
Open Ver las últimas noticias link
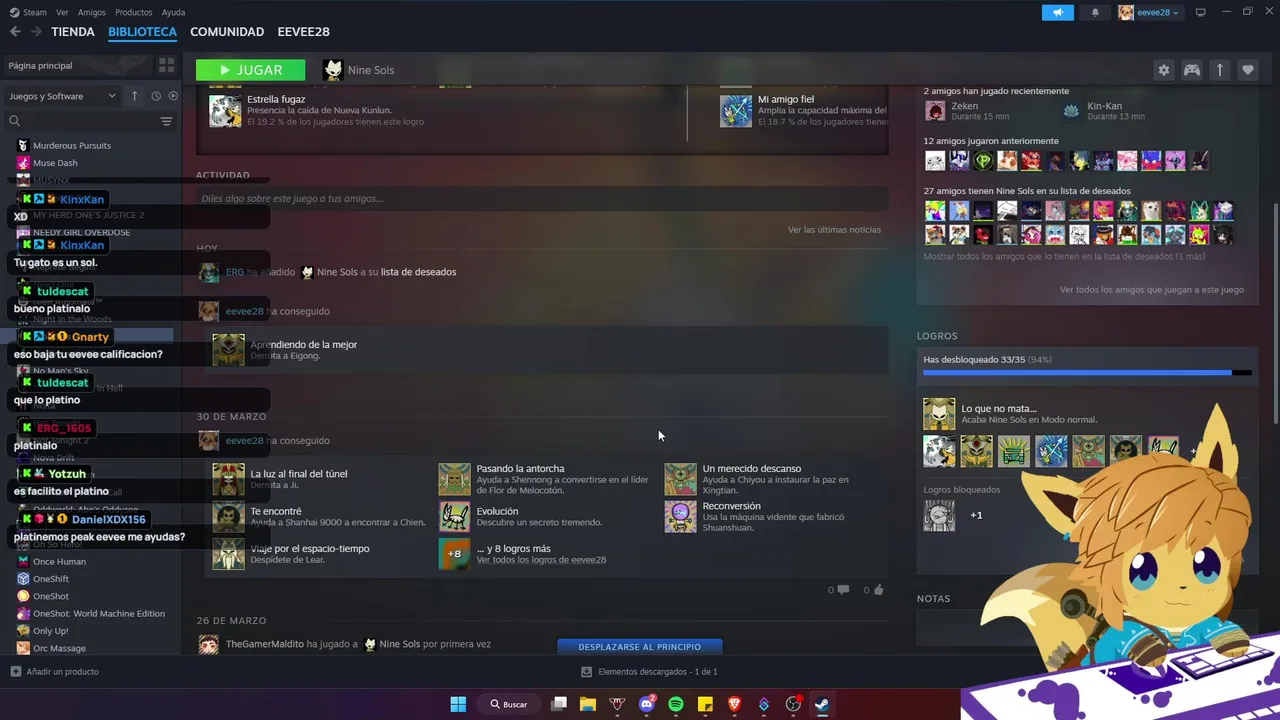tap(834, 230)
